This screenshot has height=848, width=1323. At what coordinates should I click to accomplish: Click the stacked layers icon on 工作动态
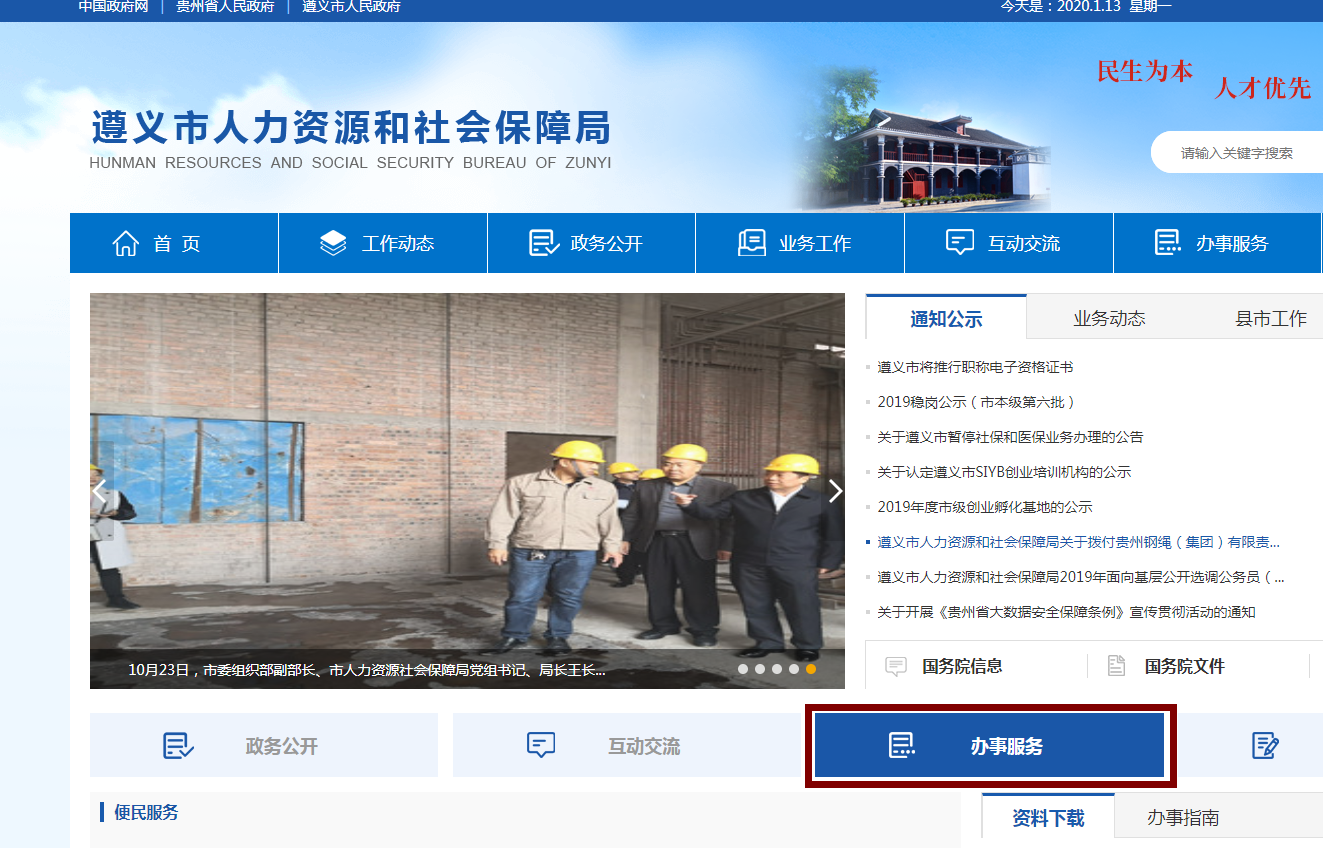[x=334, y=241]
